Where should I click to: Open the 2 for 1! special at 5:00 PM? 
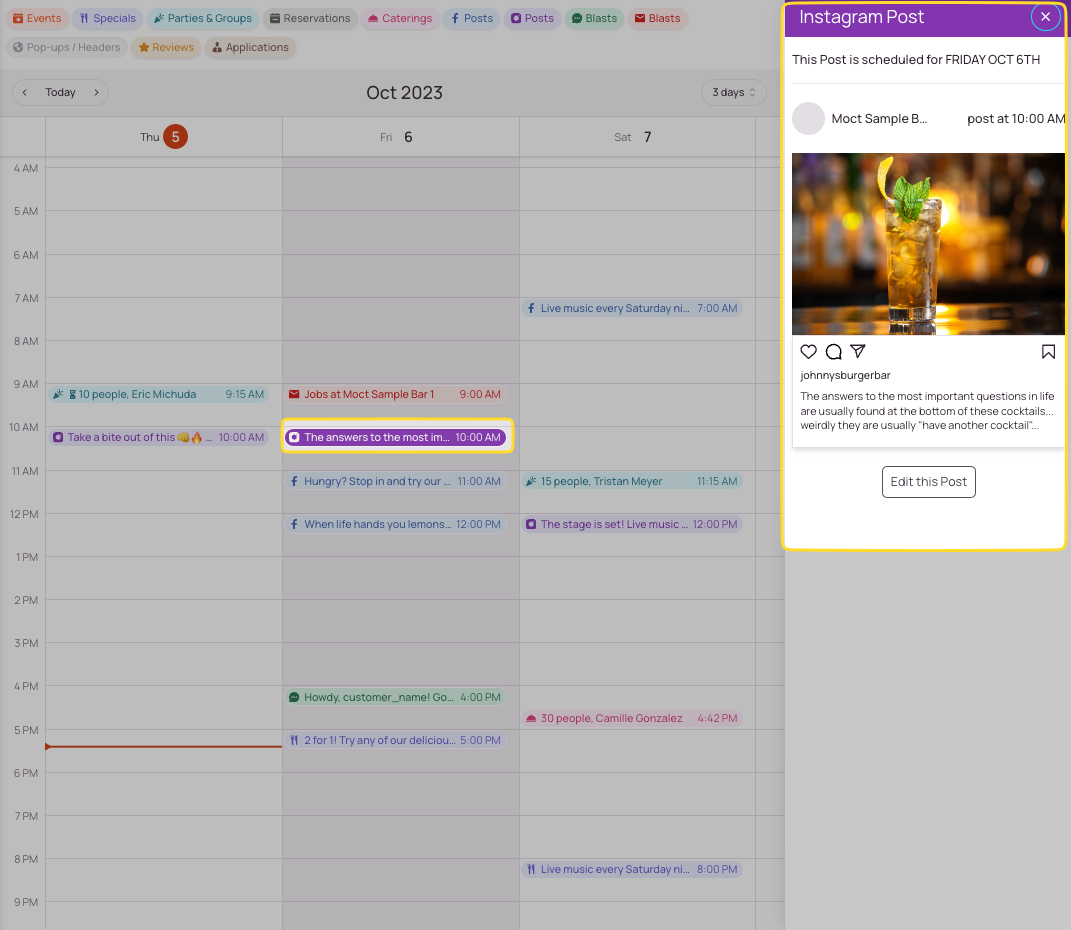click(395, 740)
